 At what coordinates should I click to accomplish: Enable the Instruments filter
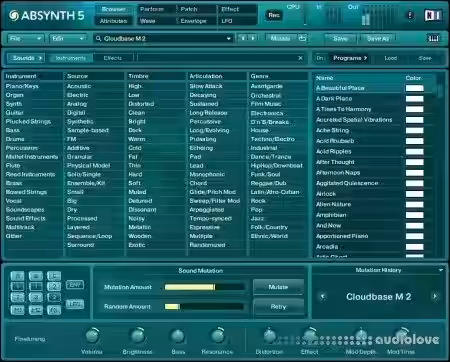click(70, 58)
